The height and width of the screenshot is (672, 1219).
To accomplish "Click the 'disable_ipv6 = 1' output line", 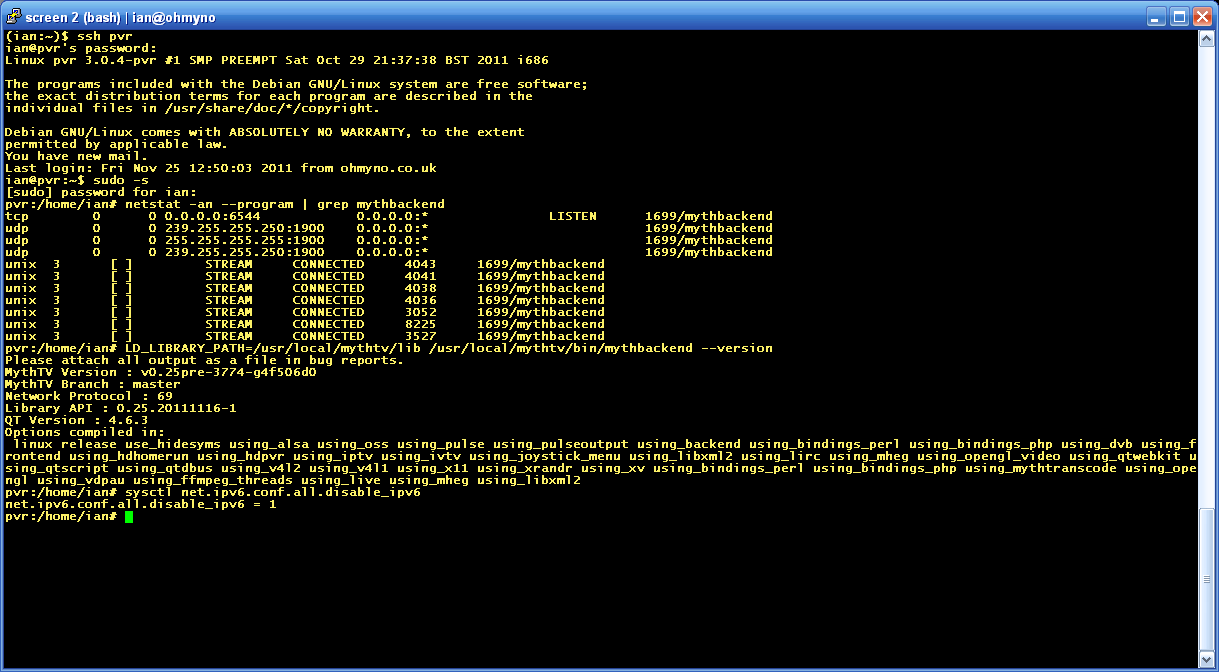I will 140,504.
